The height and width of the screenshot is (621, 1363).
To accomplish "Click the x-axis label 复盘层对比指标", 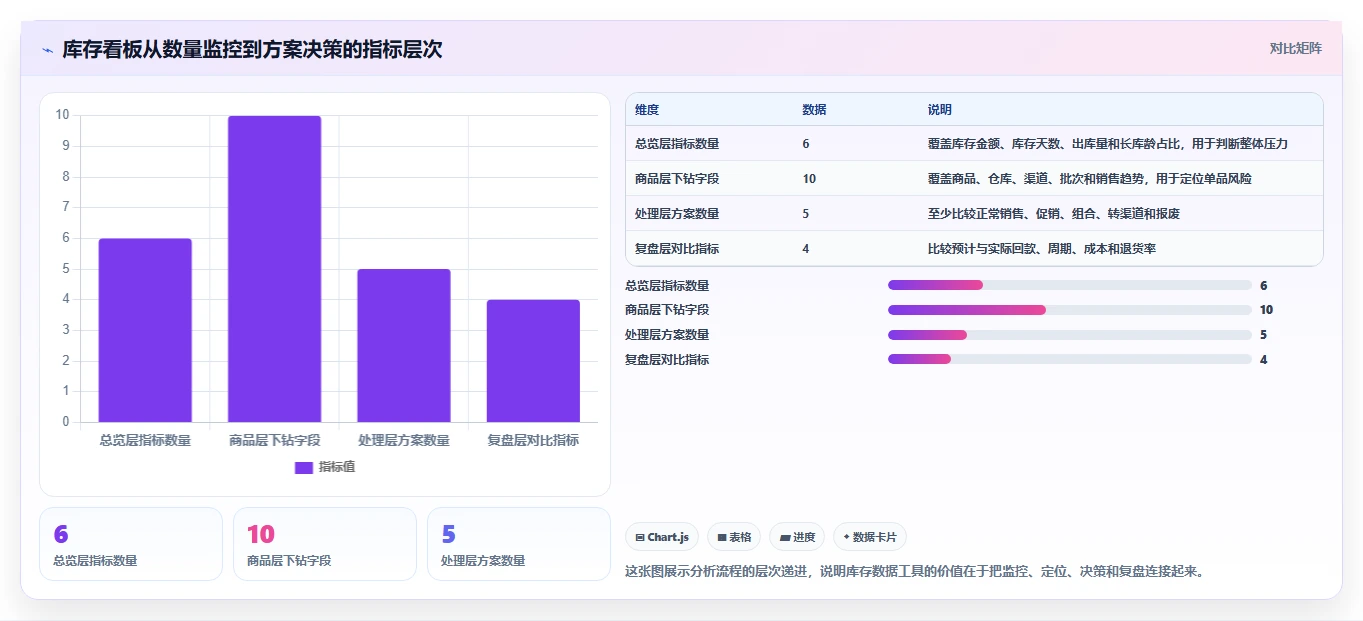I will [533, 440].
